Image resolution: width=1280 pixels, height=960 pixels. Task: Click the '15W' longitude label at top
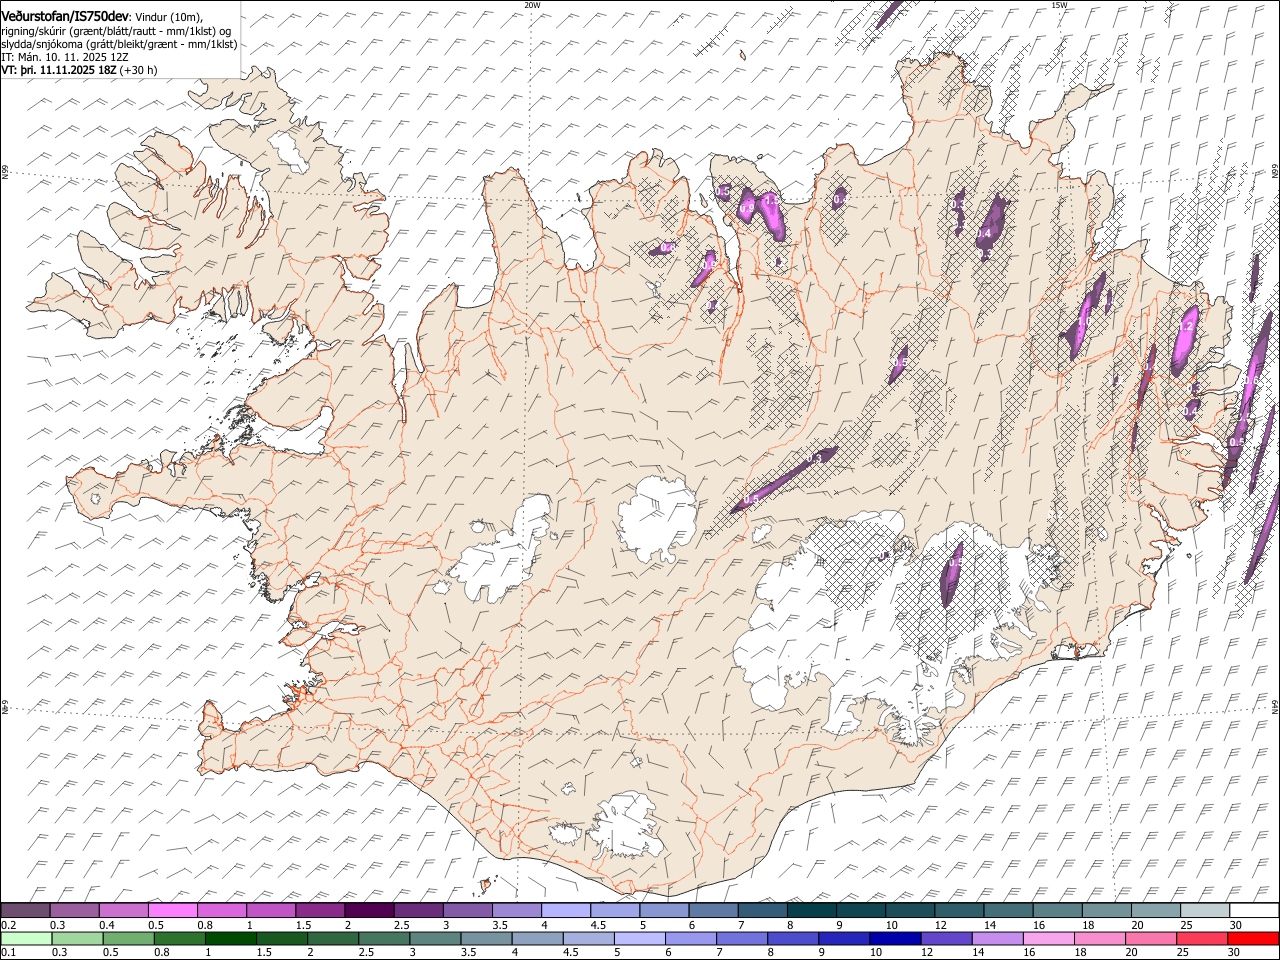[1059, 5]
